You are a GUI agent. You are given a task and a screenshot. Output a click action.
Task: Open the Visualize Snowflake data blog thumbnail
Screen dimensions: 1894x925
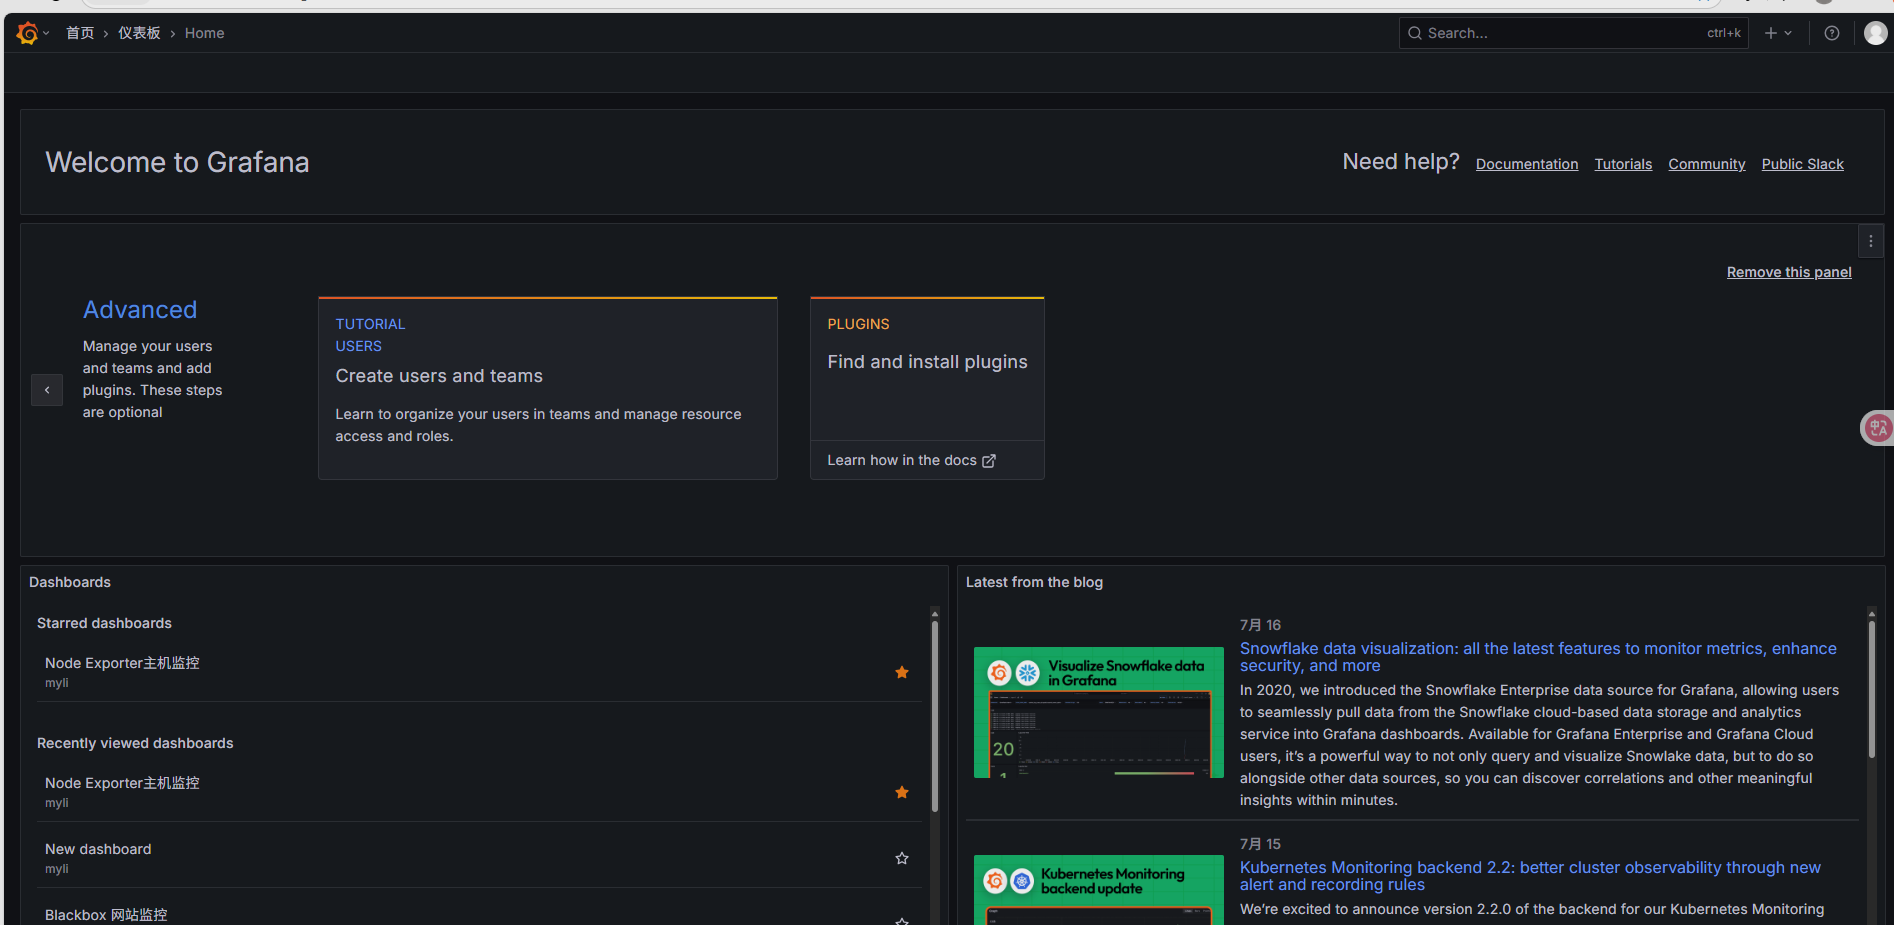(1098, 711)
